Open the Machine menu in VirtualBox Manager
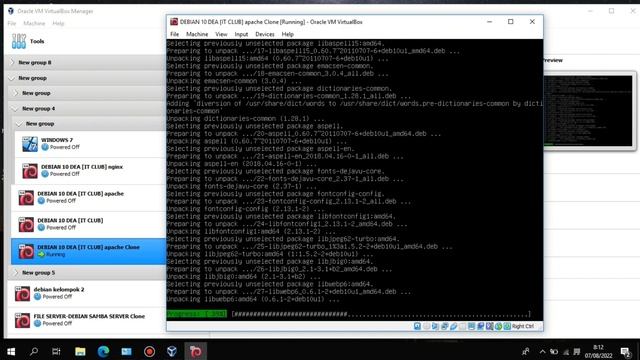640x360 pixels. [34, 23]
